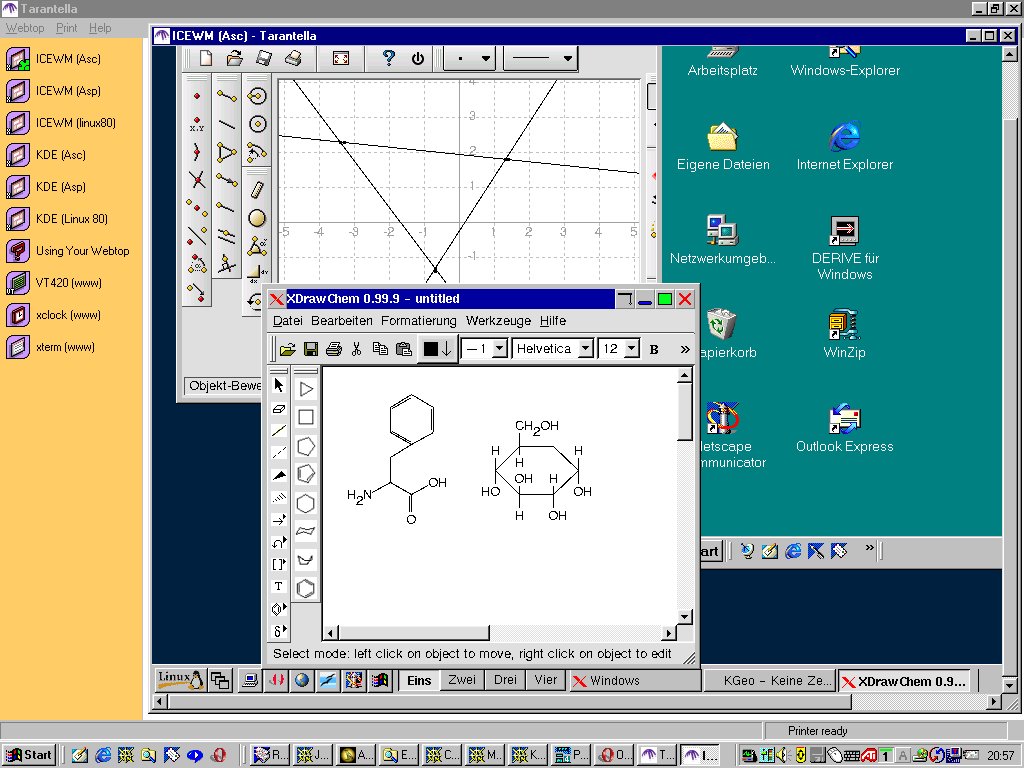The width and height of the screenshot is (1024, 768).
Task: Select the KGeo single point tool
Action: point(197,97)
